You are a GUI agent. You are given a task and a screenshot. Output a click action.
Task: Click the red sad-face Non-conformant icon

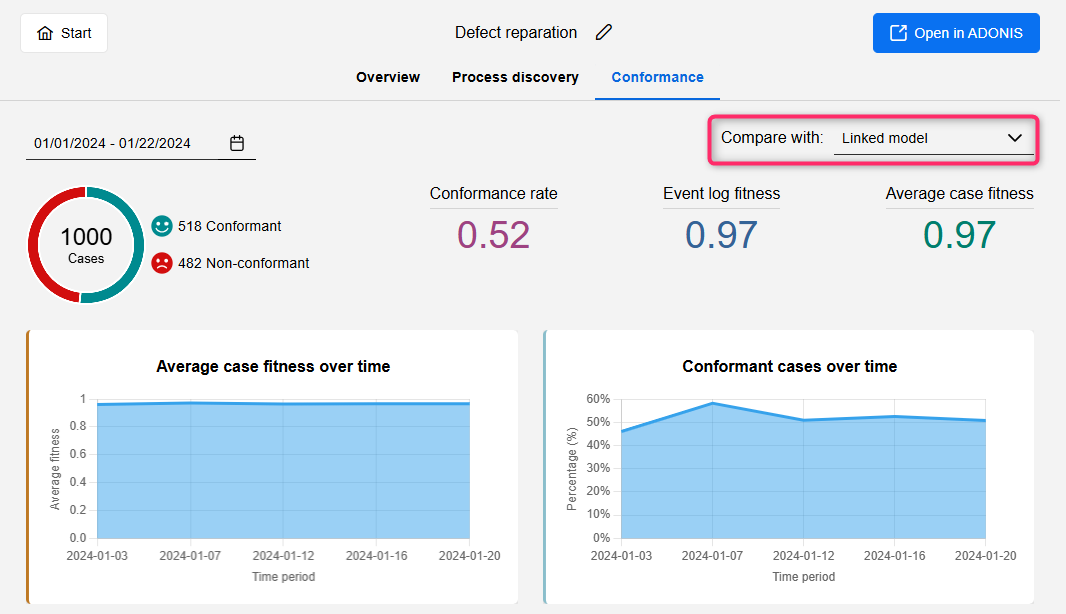(x=162, y=263)
